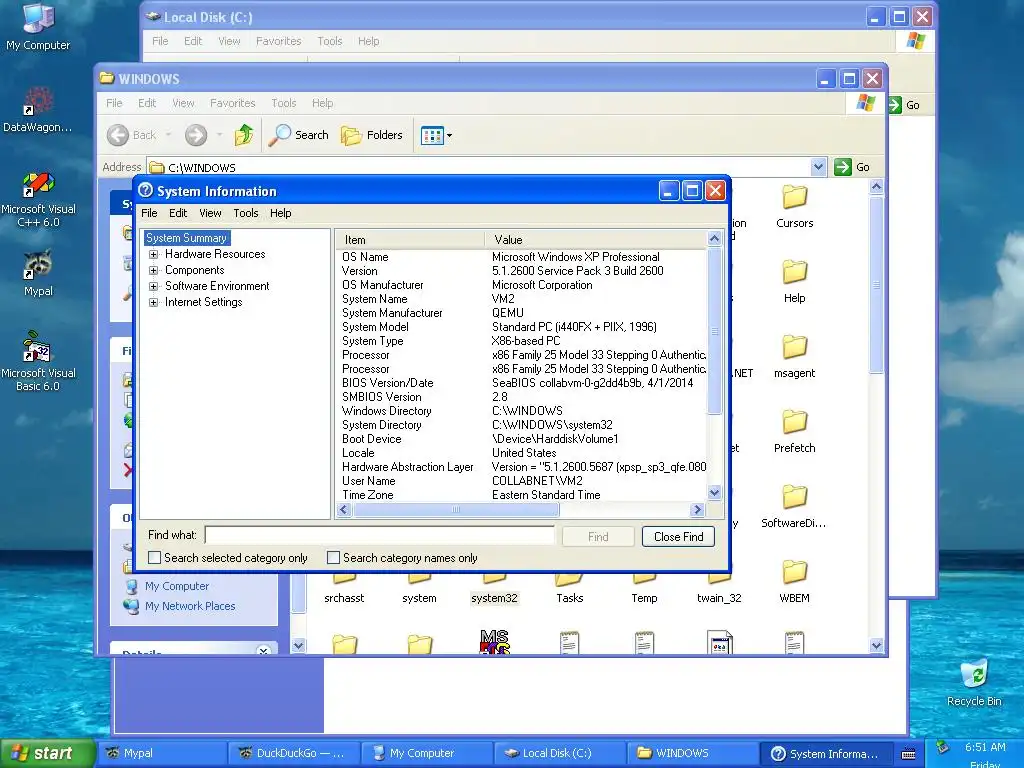Select the BIOS Version/Date row
Screen dimensions: 1024x768
[521, 383]
